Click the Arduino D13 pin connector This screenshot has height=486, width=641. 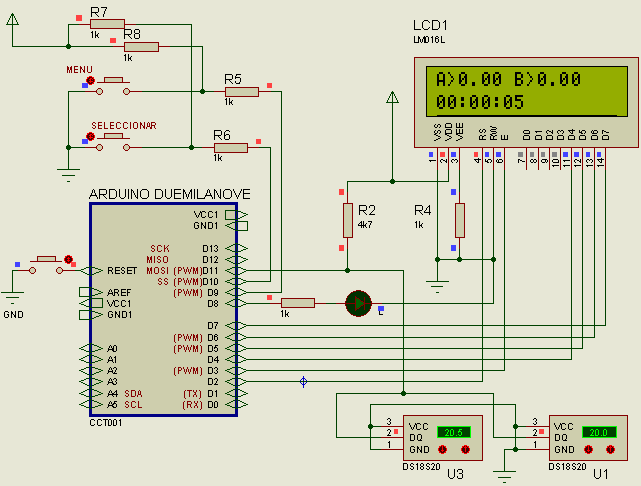coord(236,248)
